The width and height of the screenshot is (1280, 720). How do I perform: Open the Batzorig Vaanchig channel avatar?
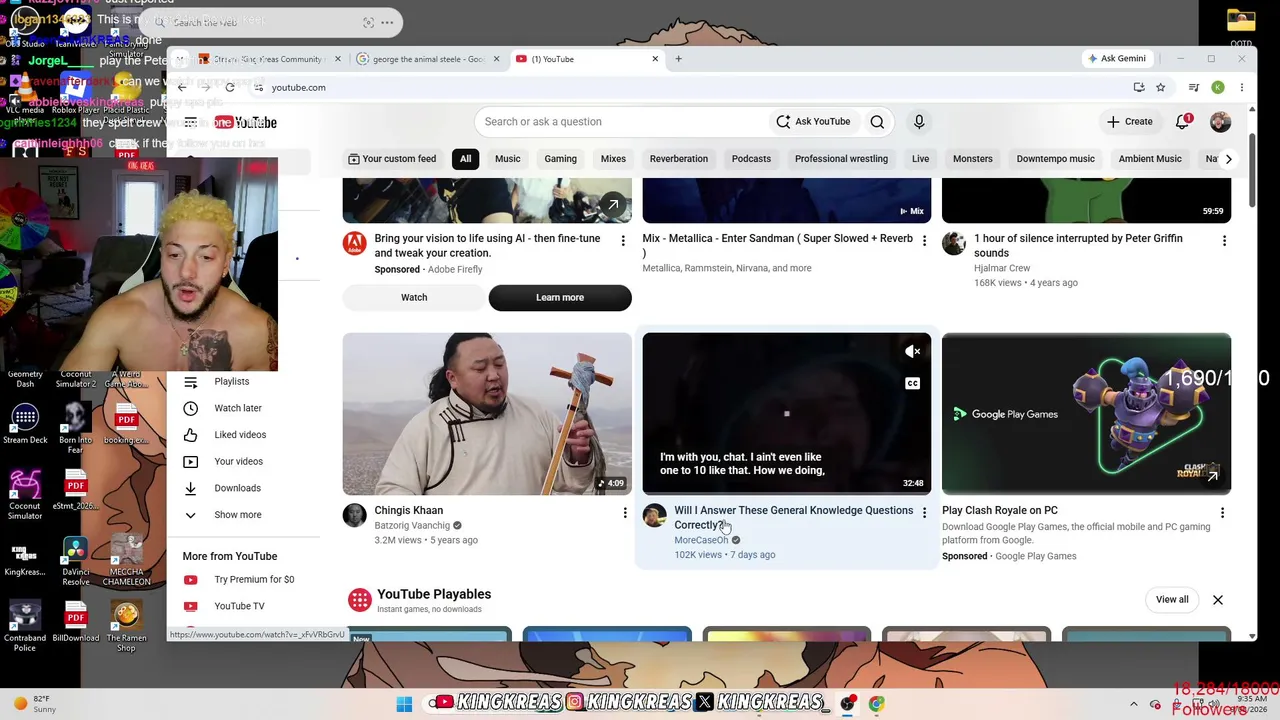(355, 515)
